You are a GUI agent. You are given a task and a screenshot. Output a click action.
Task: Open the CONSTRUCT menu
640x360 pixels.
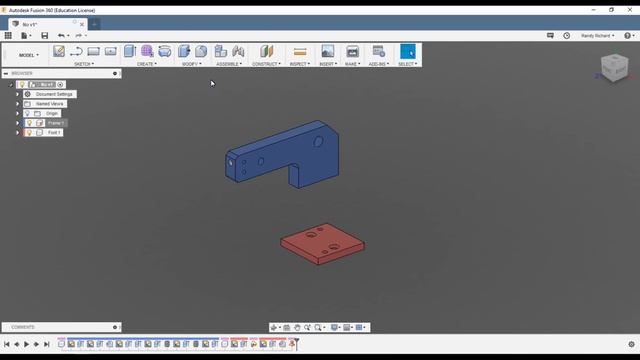coord(266,64)
